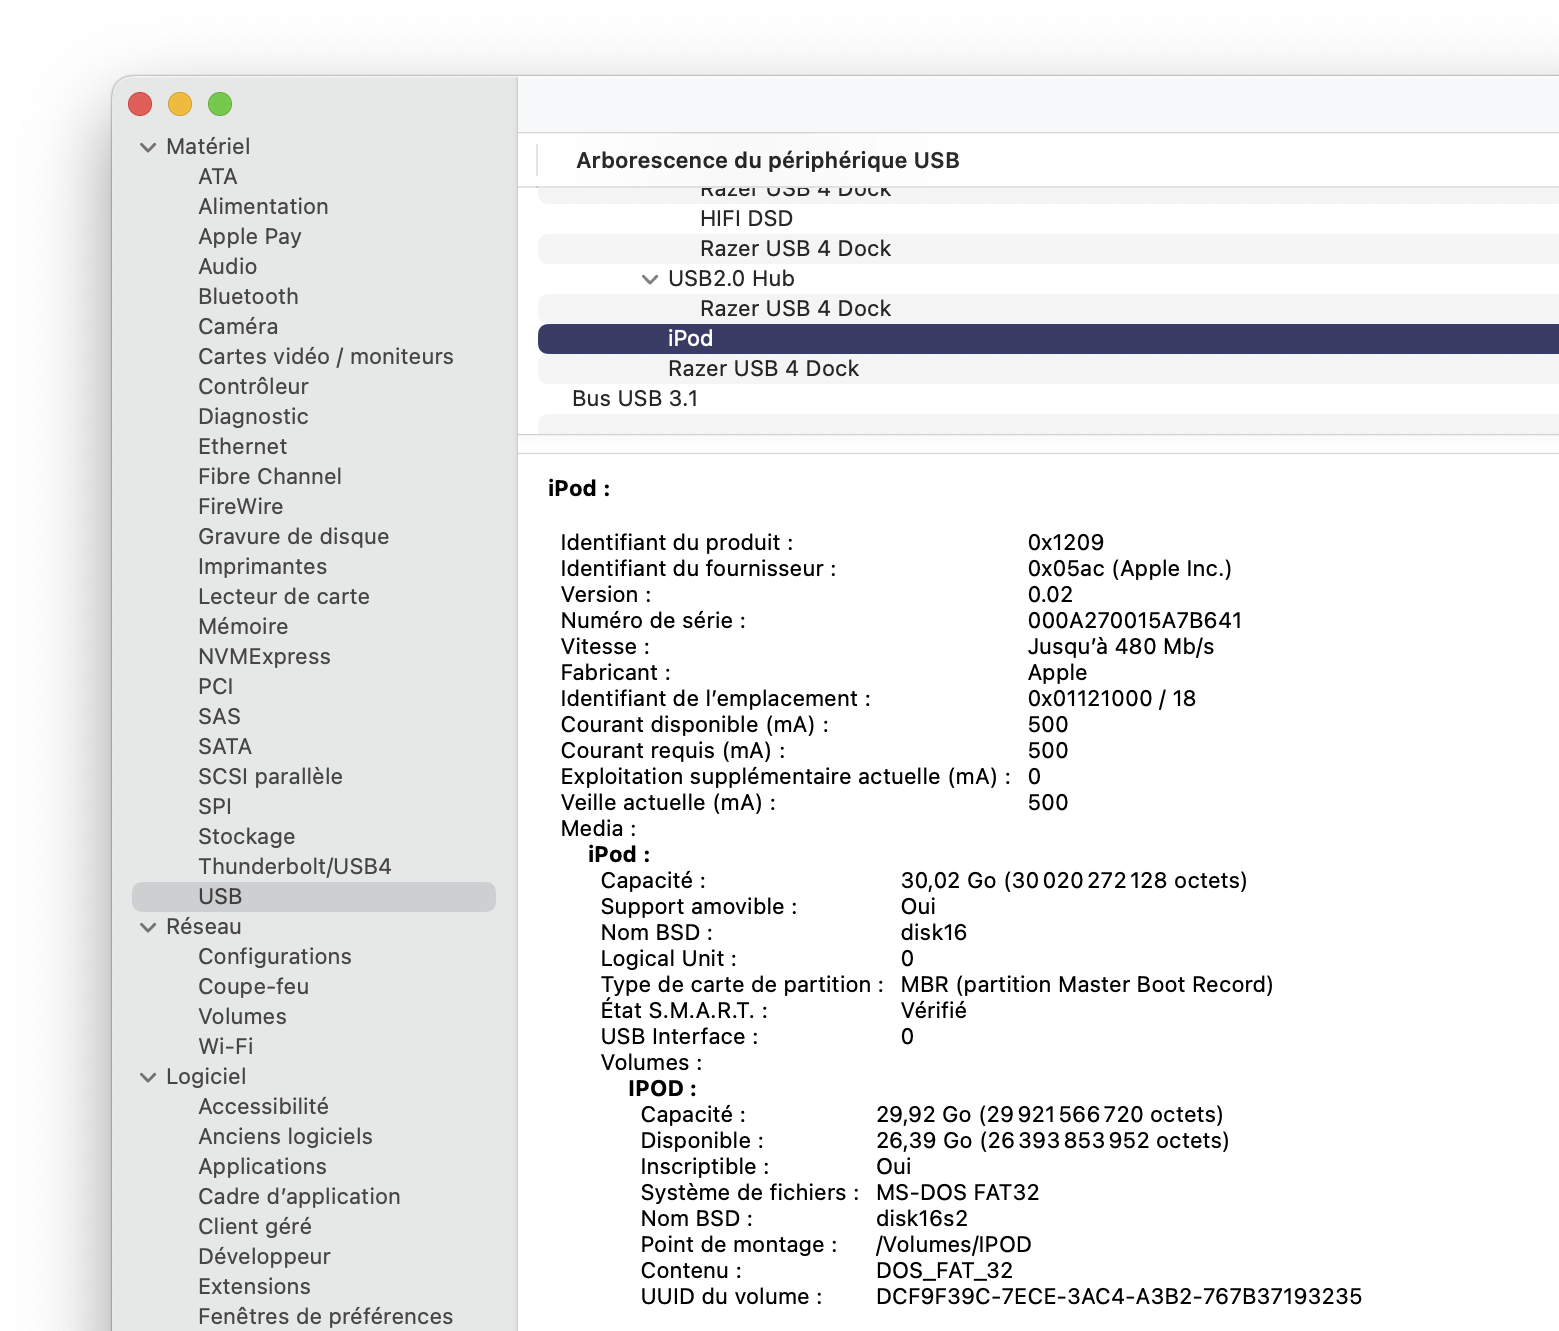
Task: Collapse the USB2.0 Hub tree node
Action: point(650,279)
